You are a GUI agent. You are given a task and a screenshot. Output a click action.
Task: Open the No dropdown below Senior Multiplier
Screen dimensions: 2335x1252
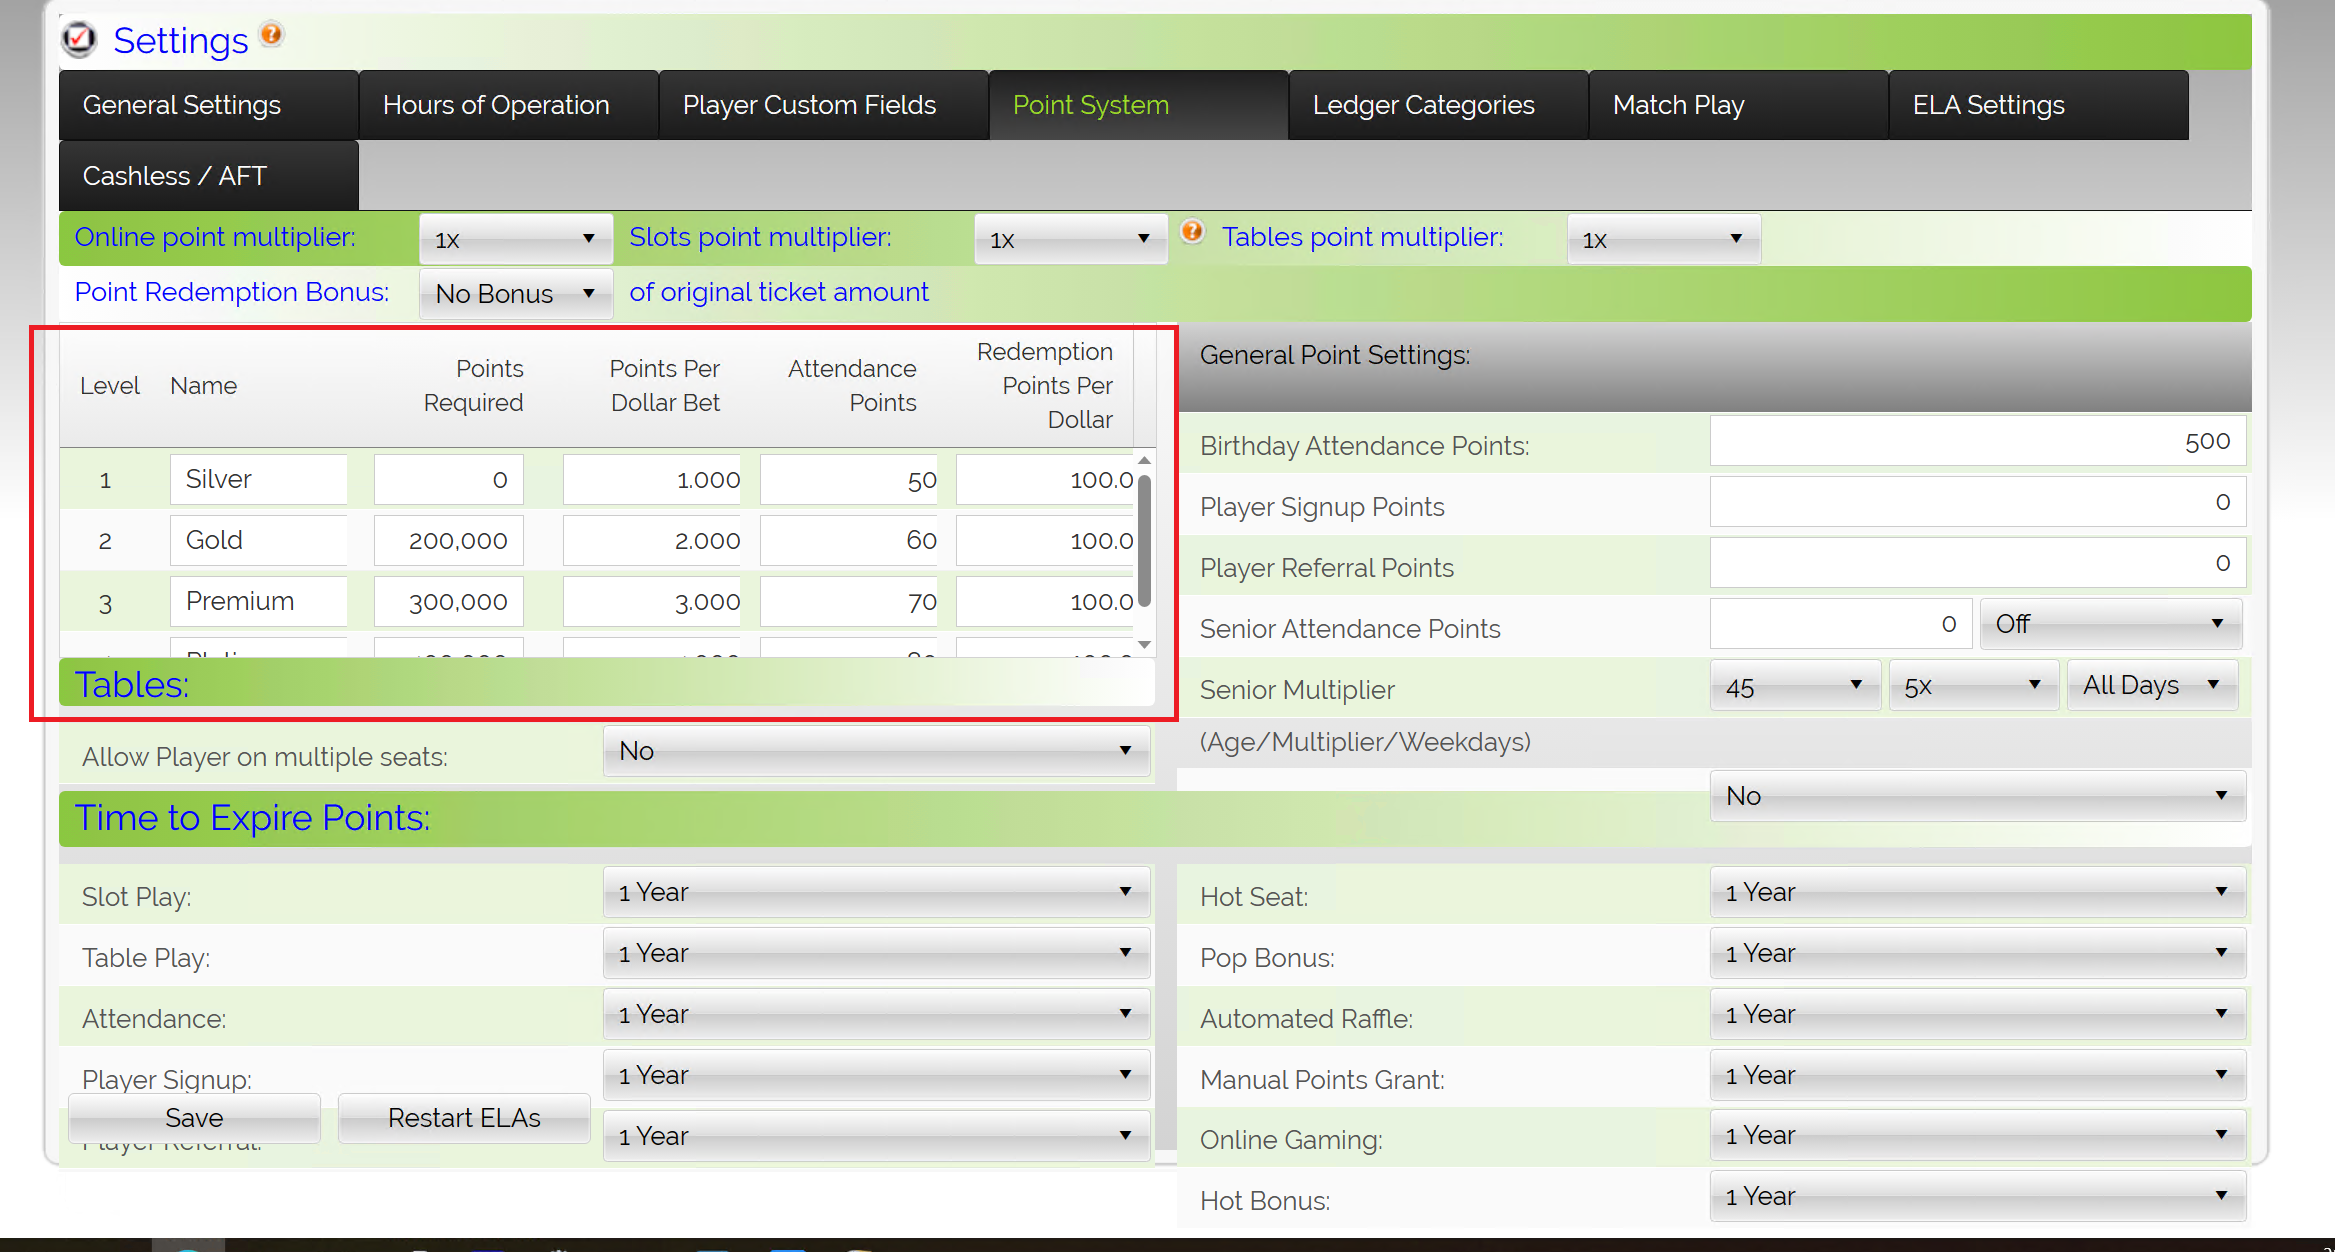[x=1978, y=796]
